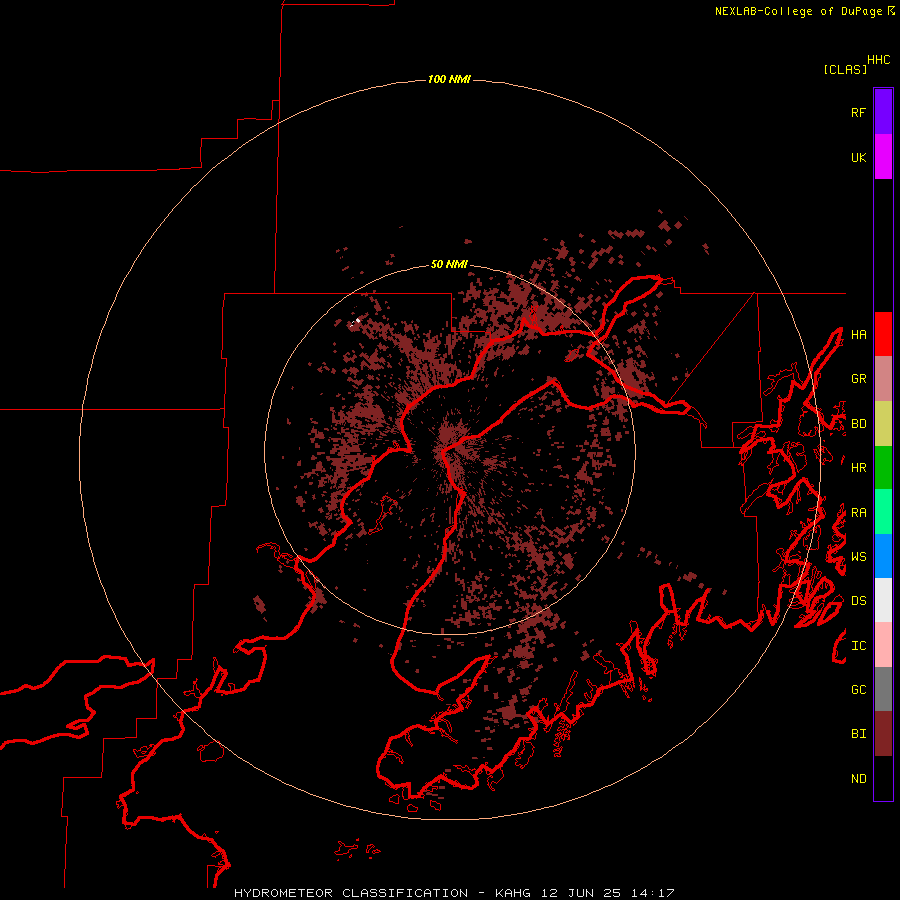Image resolution: width=900 pixels, height=900 pixels.
Task: Click the [CLAS] legend header
Action: (x=845, y=69)
